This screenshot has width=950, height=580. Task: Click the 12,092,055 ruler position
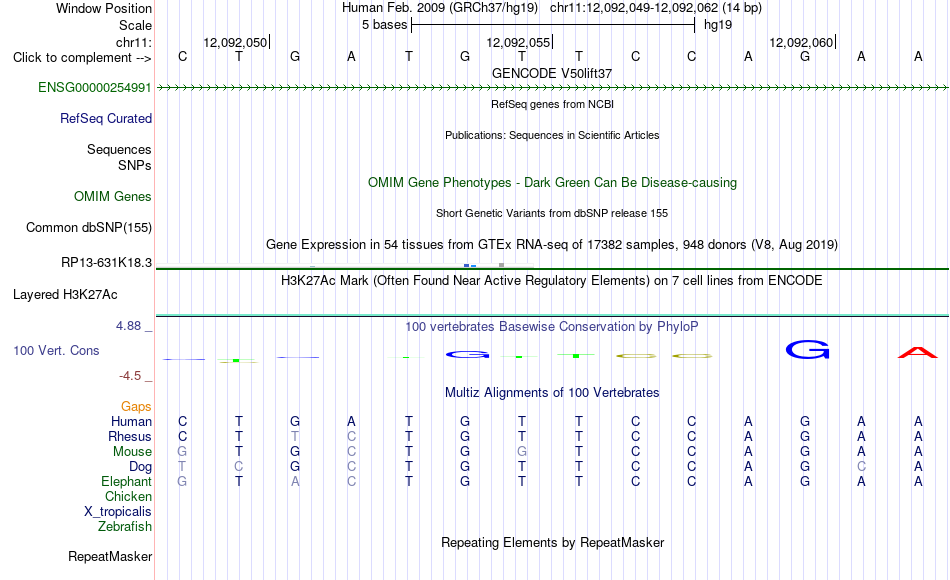click(518, 42)
